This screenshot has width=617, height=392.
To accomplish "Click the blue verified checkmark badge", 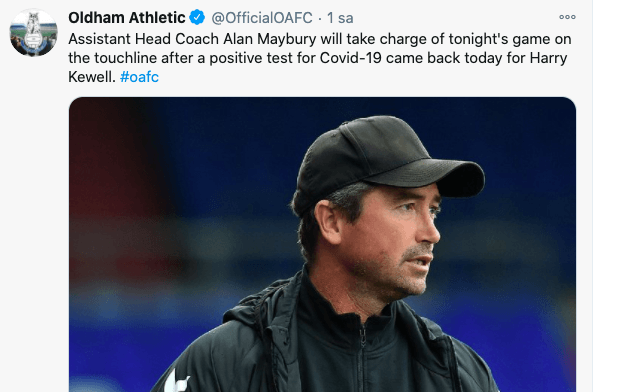I will 197,18.
